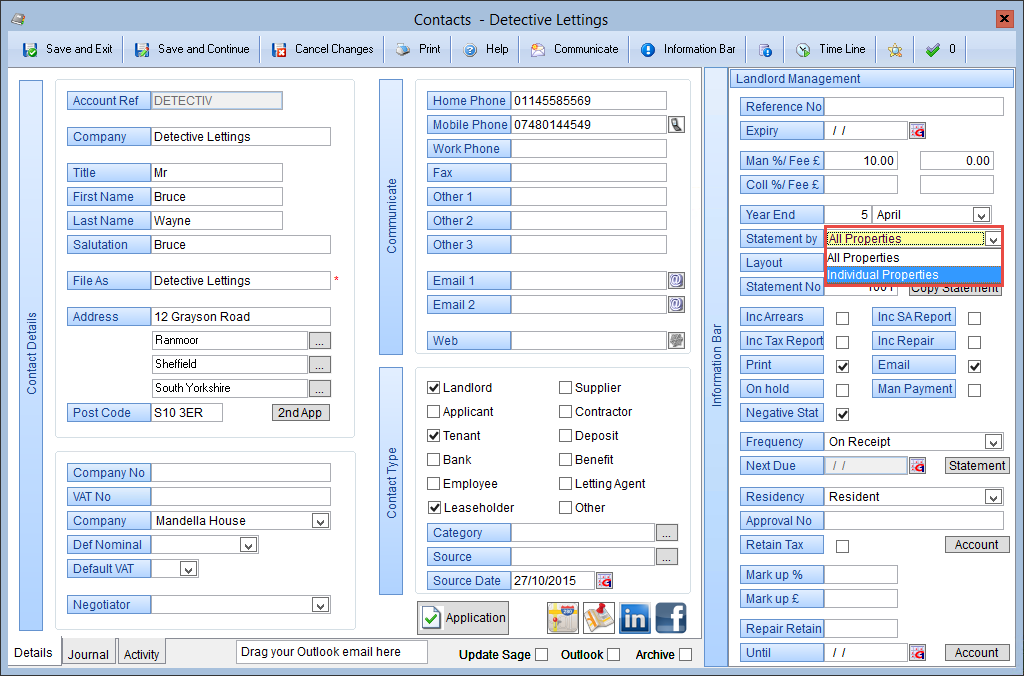Uncheck the Negative Stat checkbox
The height and width of the screenshot is (676, 1024).
pos(842,414)
